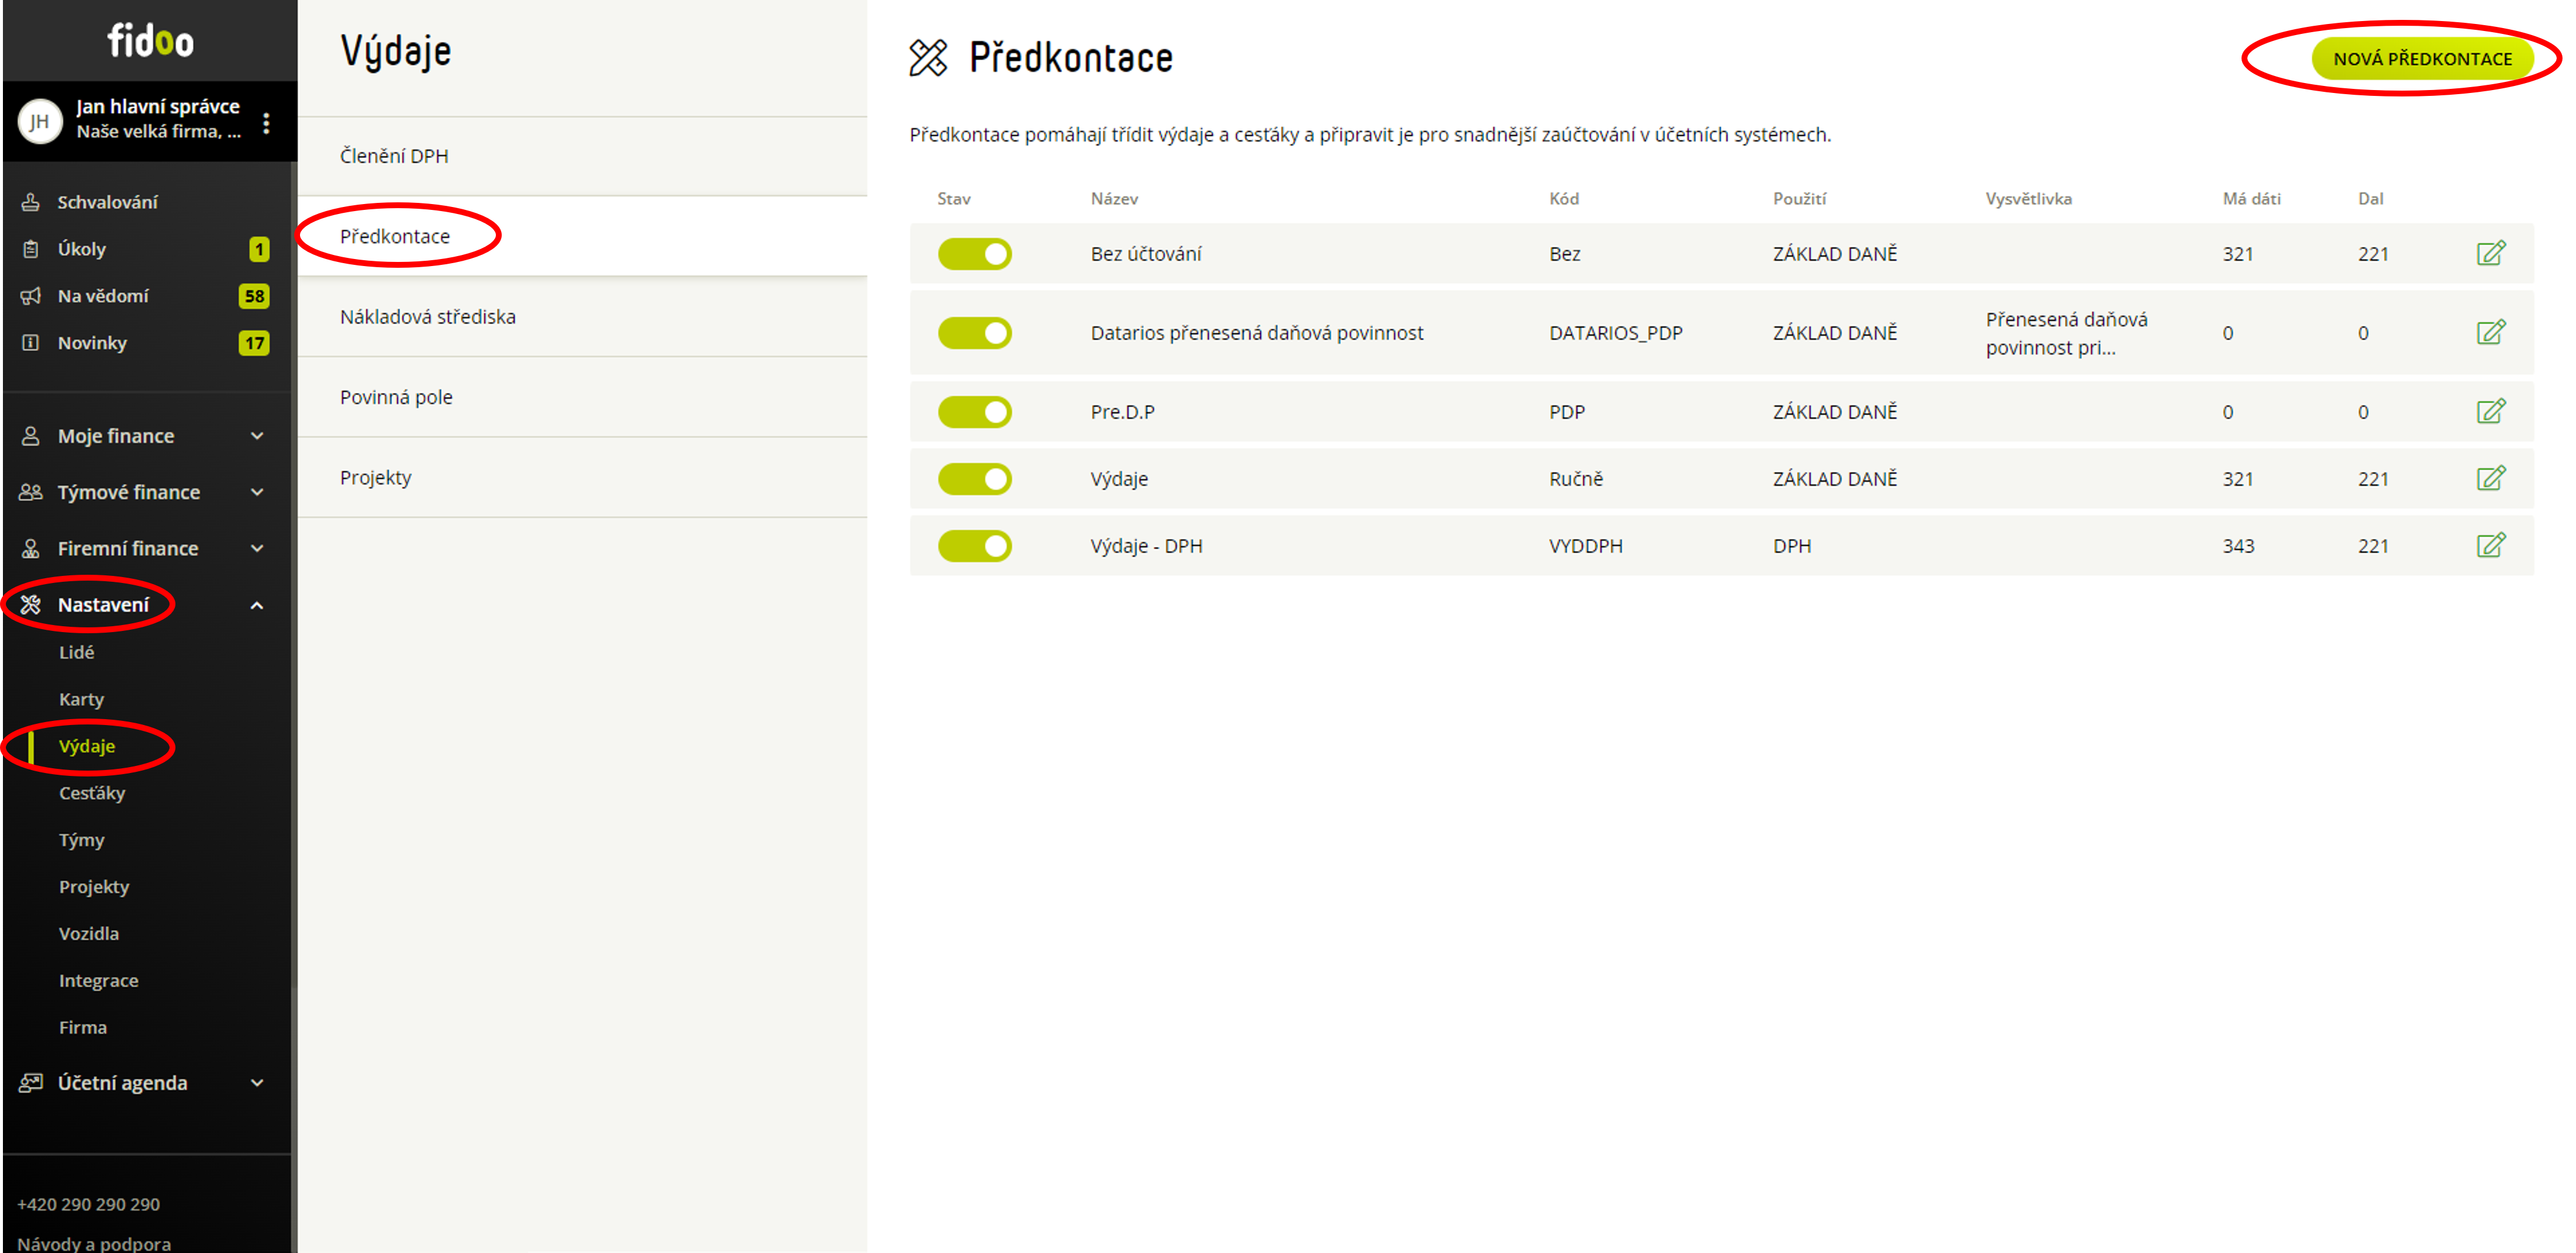Screen dimensions: 2576x1253
Task: Click the Kód column header
Action: pos(1564,199)
